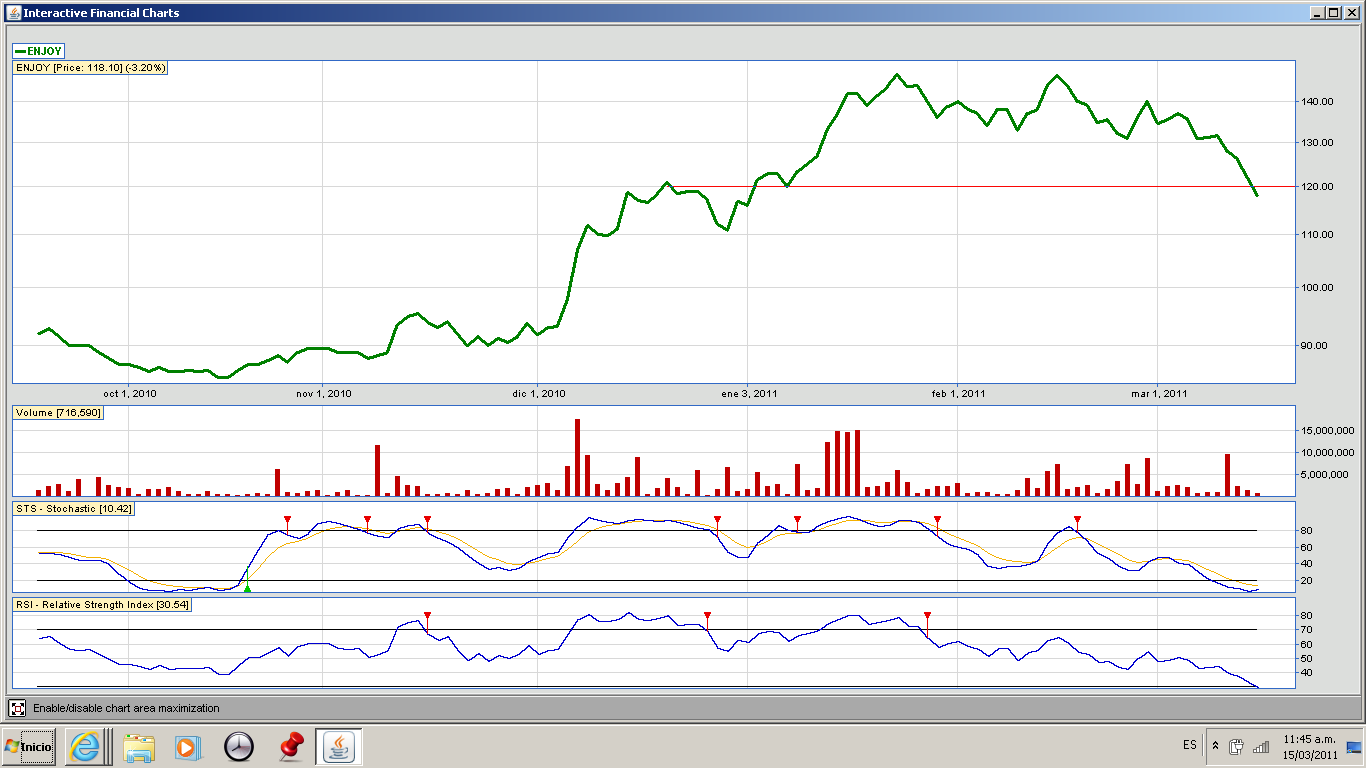1366x768 pixels.
Task: Click the 100.00 price axis label
Action: [x=1319, y=287]
